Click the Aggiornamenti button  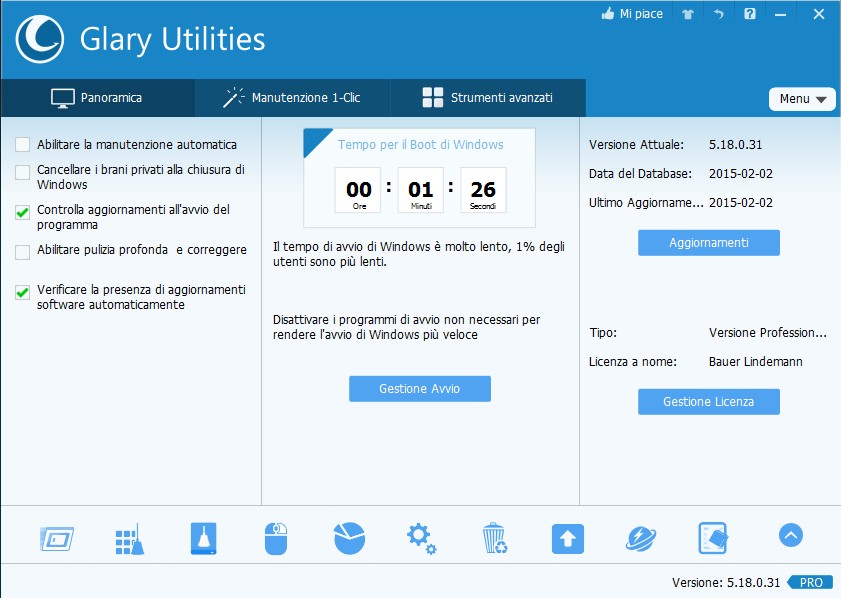coord(709,243)
